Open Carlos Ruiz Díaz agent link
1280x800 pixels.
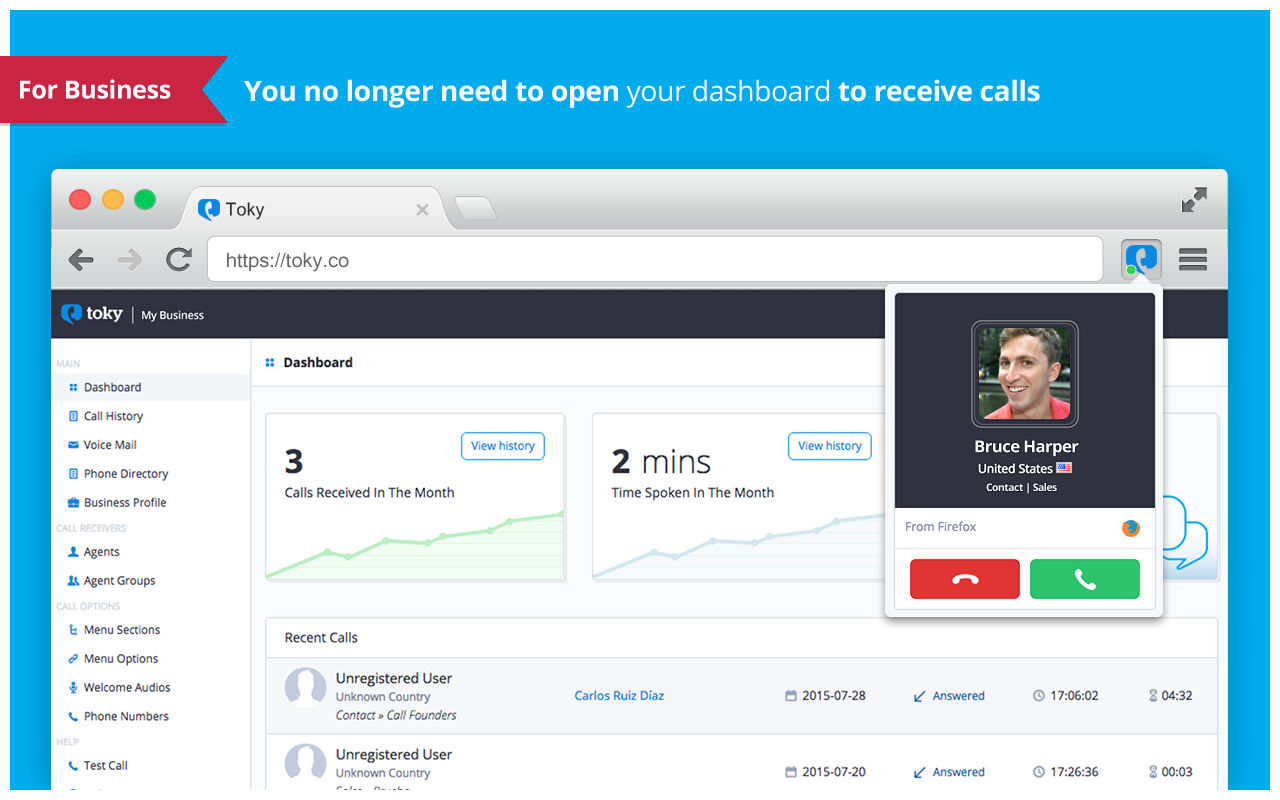point(619,696)
